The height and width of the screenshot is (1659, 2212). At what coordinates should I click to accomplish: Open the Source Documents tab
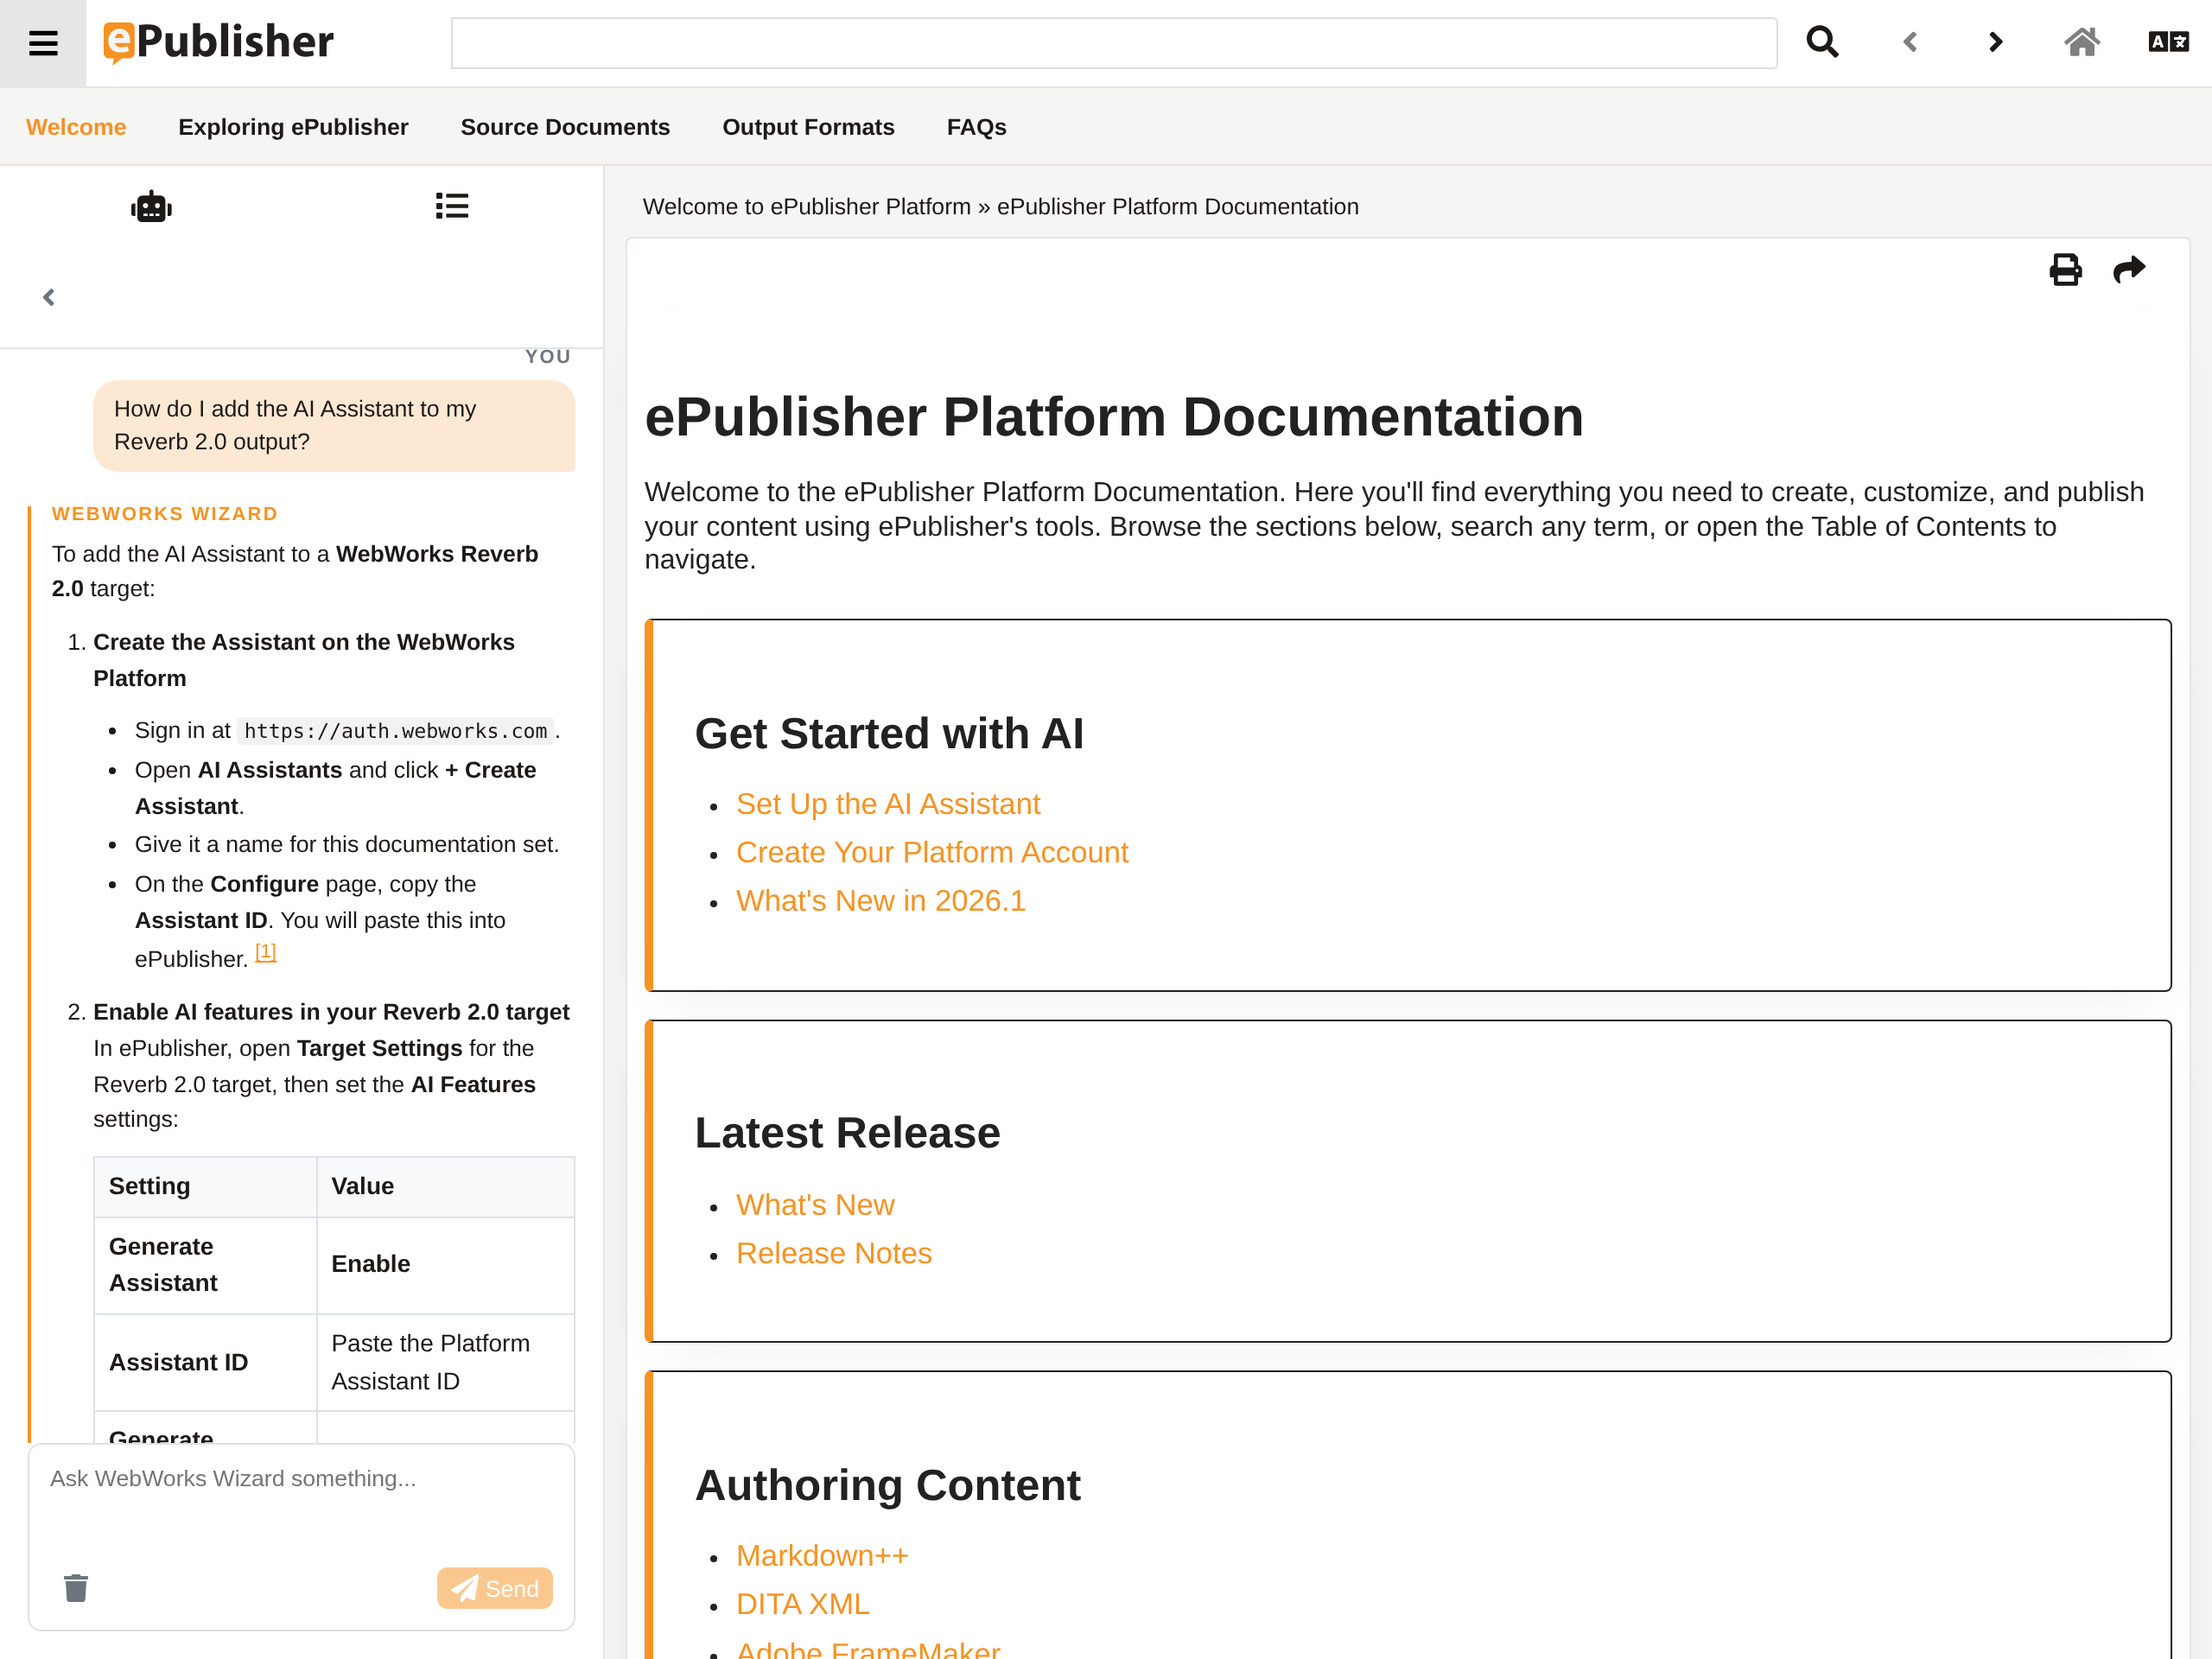pos(565,127)
